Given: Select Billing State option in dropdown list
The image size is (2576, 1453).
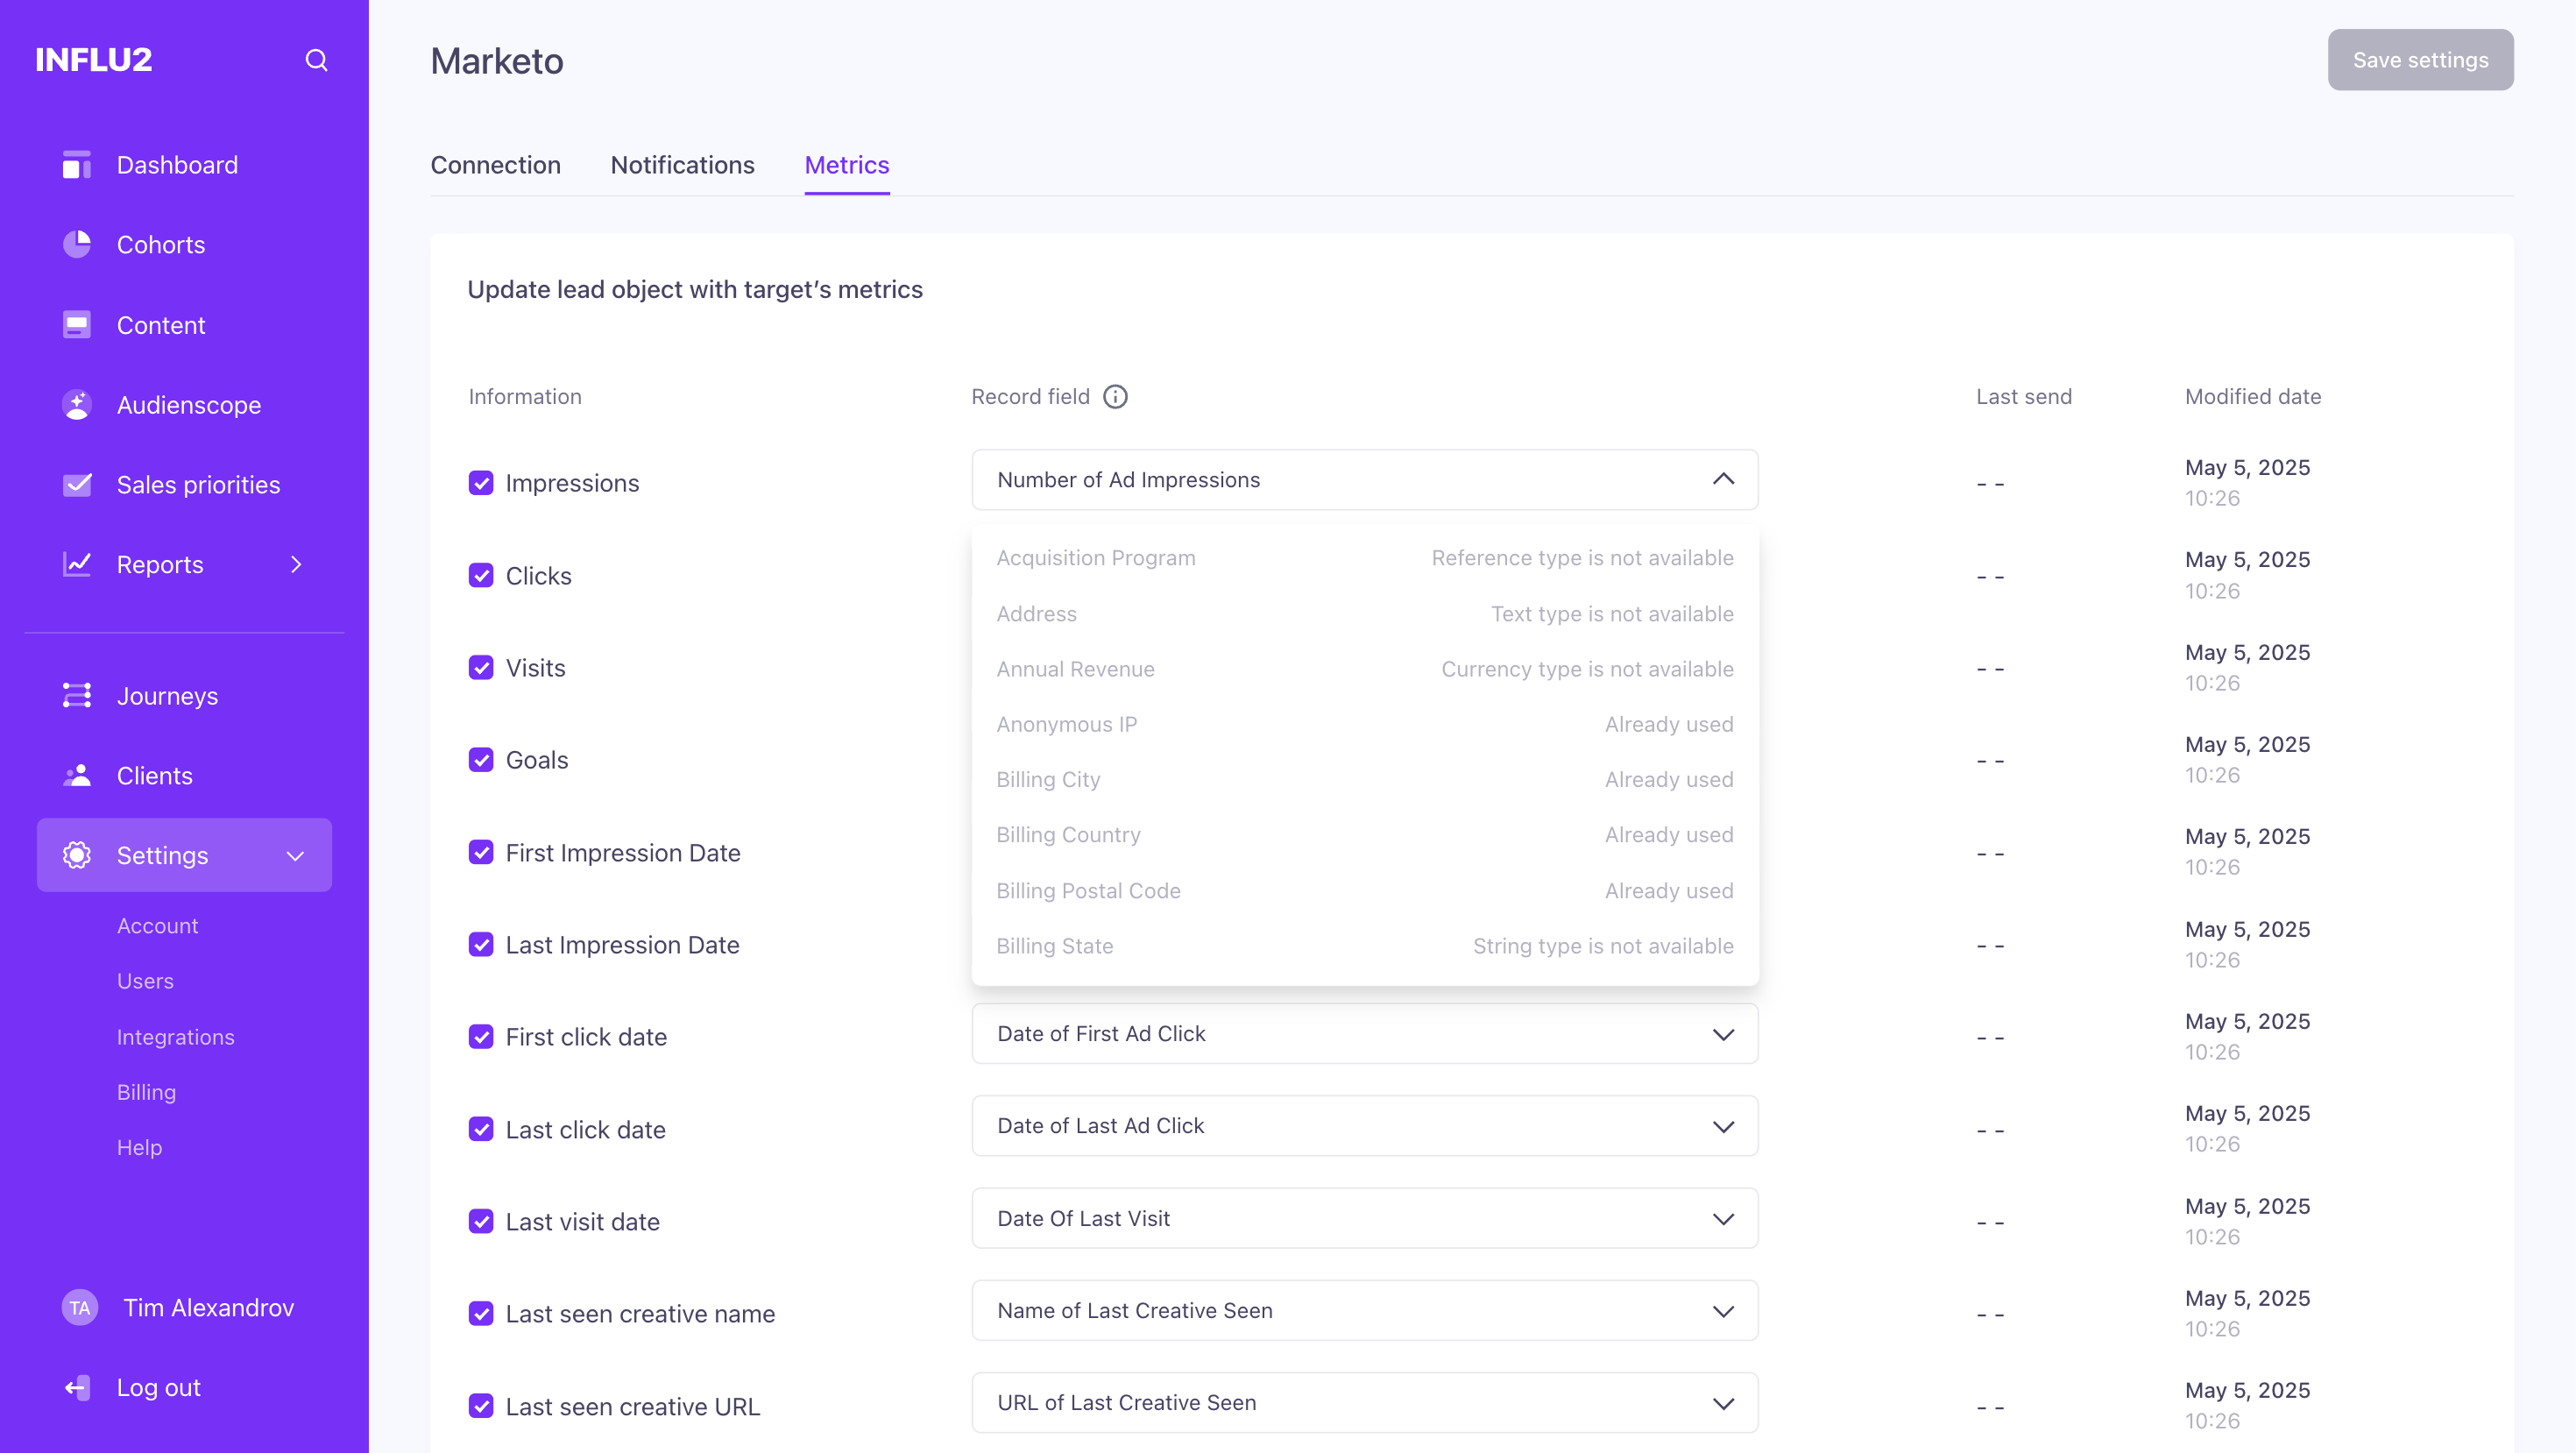Looking at the screenshot, I should click(1365, 946).
